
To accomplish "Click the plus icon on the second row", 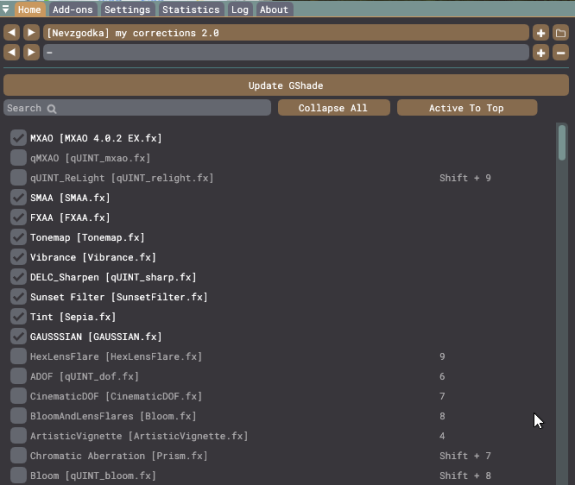I will point(541,53).
